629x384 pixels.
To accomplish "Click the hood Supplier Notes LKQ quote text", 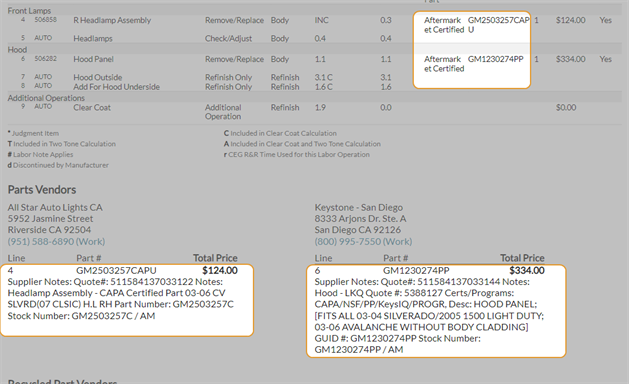I will [429, 315].
